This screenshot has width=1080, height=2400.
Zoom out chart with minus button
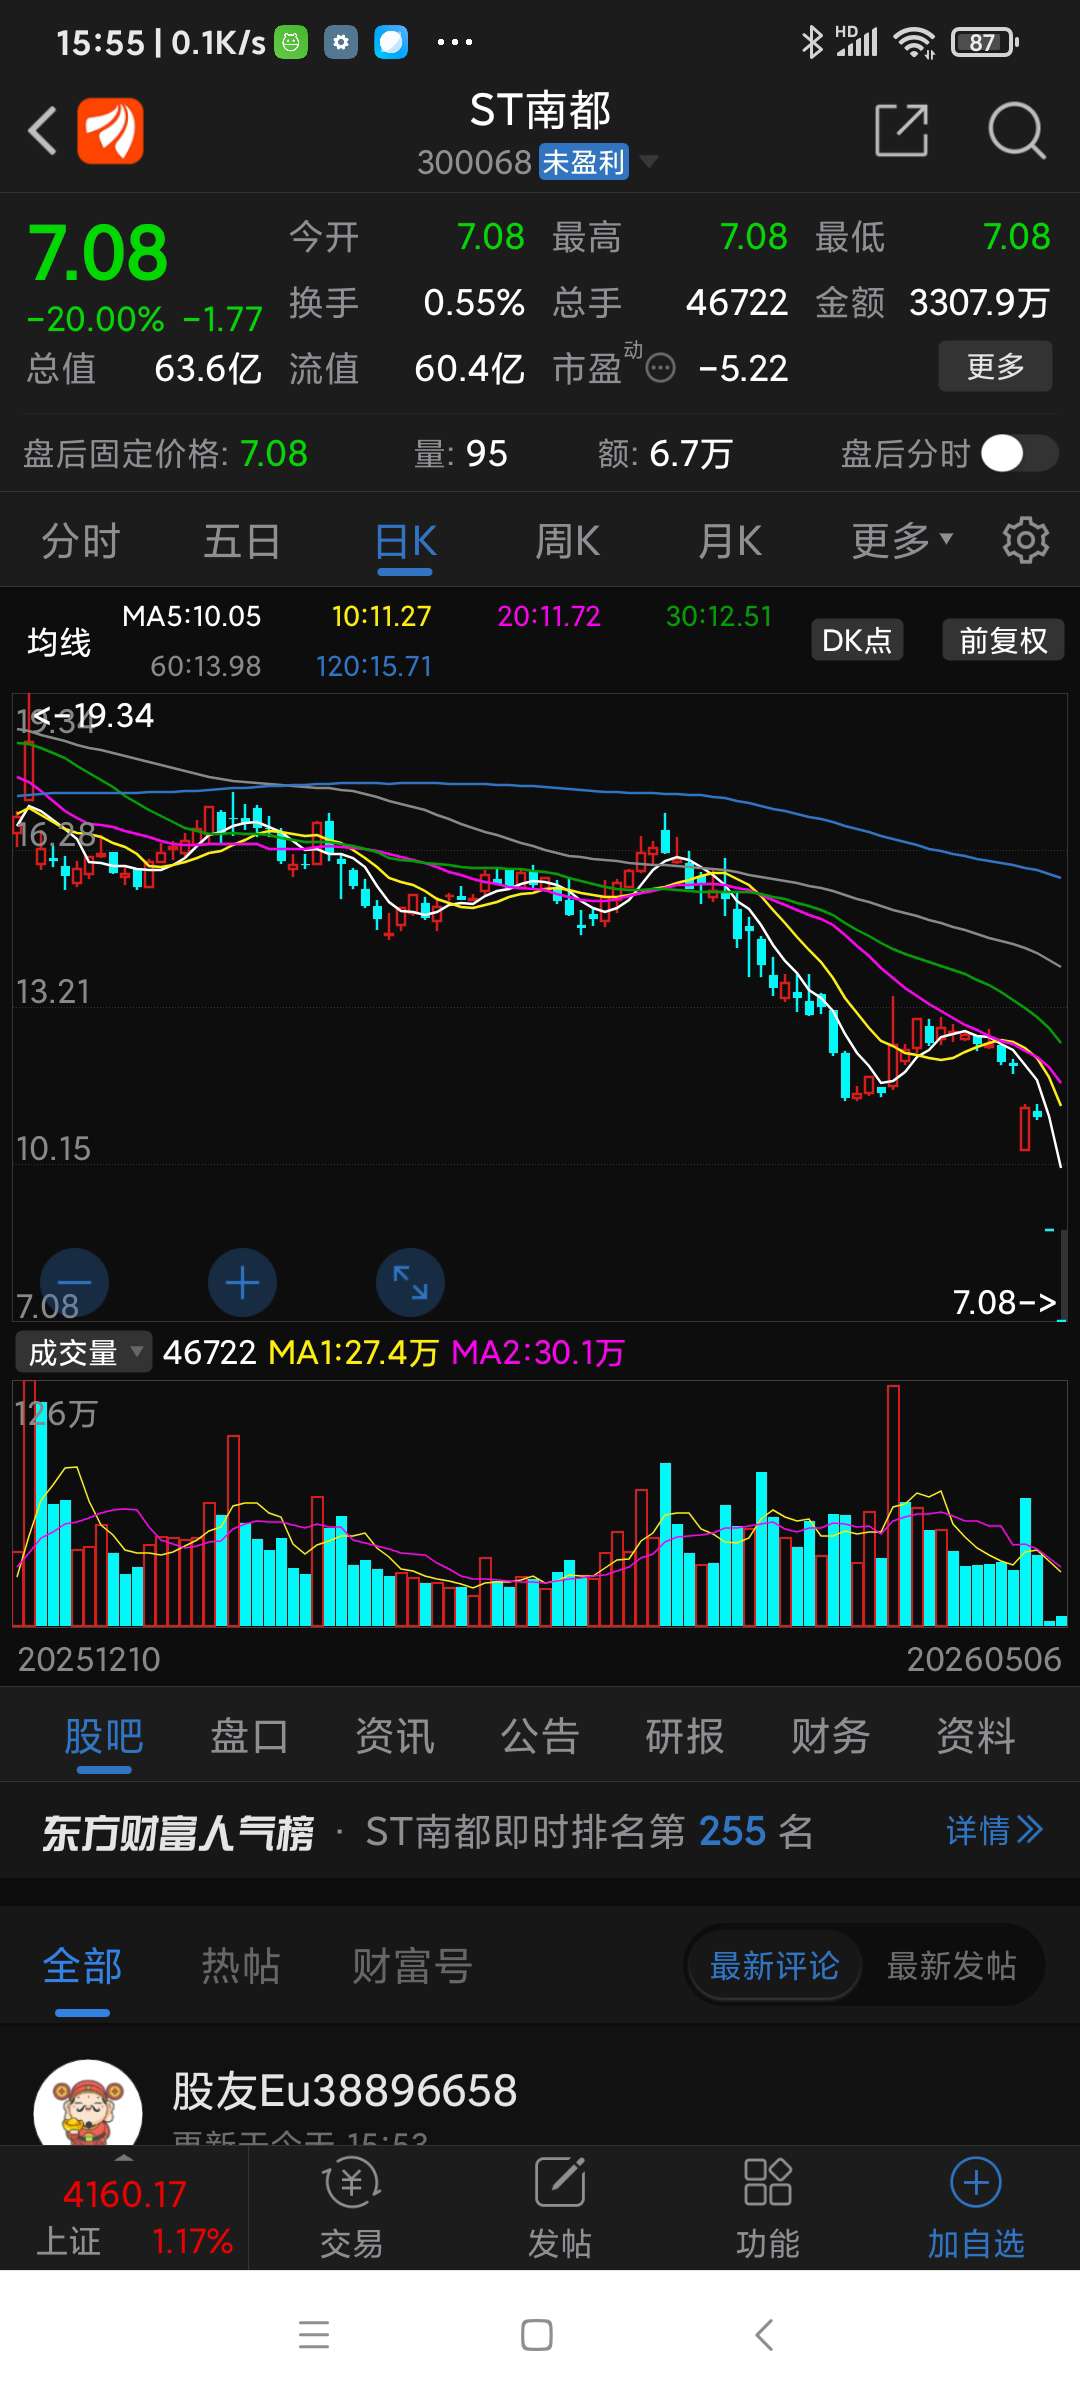74,1282
